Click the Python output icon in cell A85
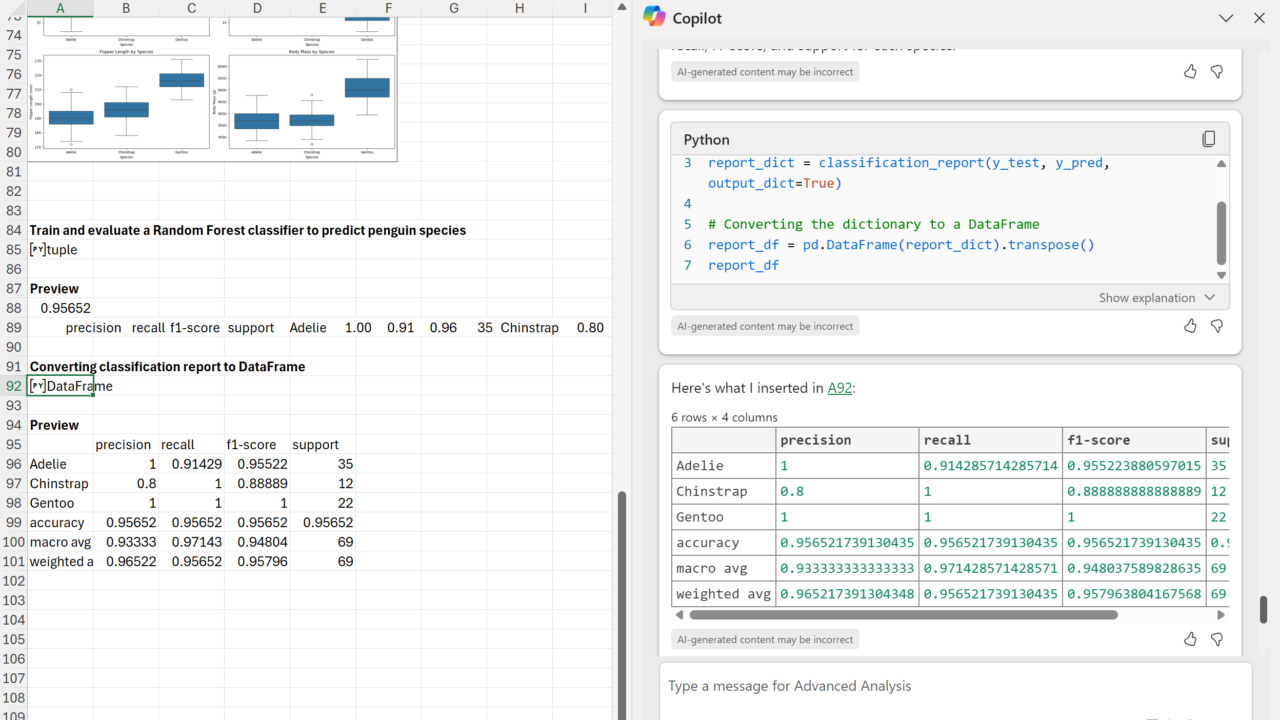Image resolution: width=1280 pixels, height=720 pixels. tap(37, 250)
